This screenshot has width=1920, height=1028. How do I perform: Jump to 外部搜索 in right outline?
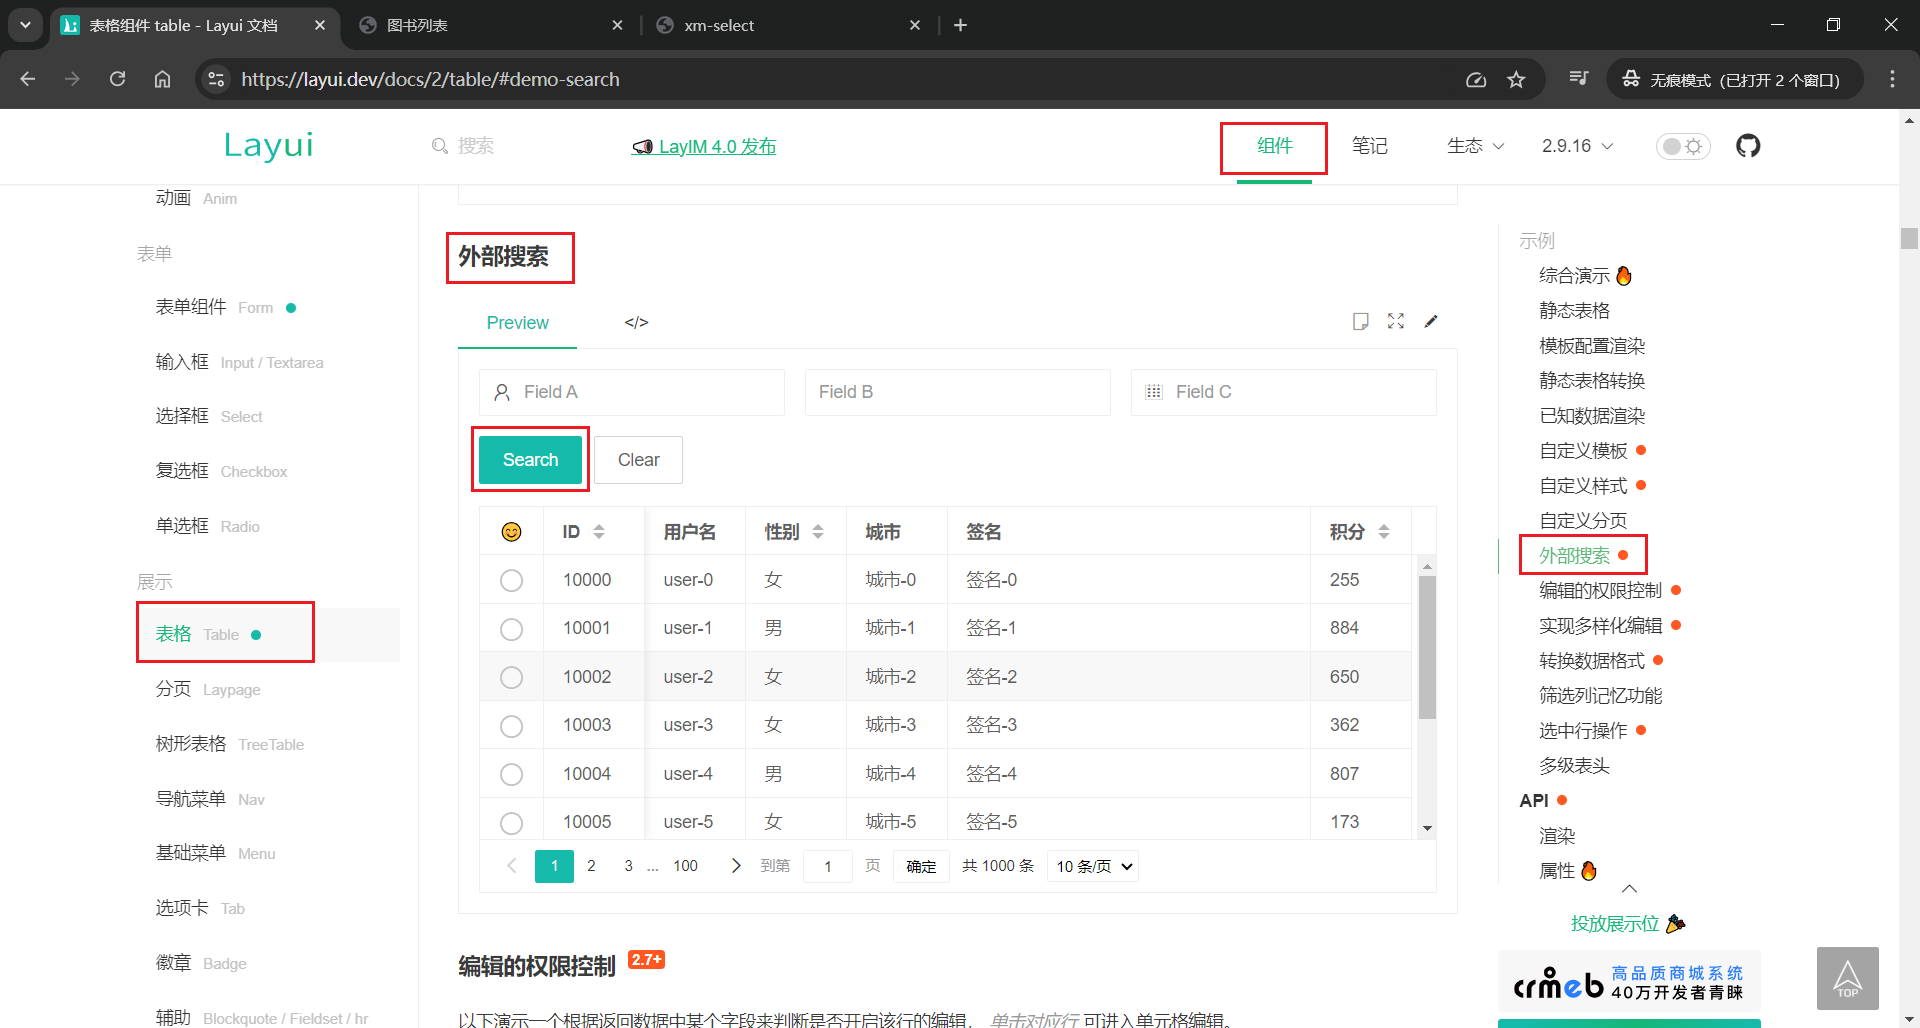tap(1574, 555)
